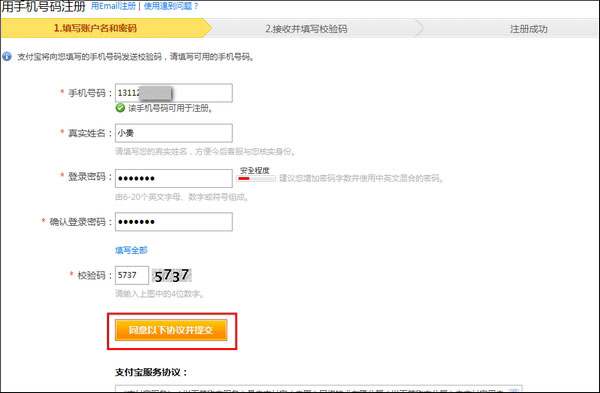Select step 1.填写账户名和密码
The height and width of the screenshot is (393, 600).
click(95, 28)
